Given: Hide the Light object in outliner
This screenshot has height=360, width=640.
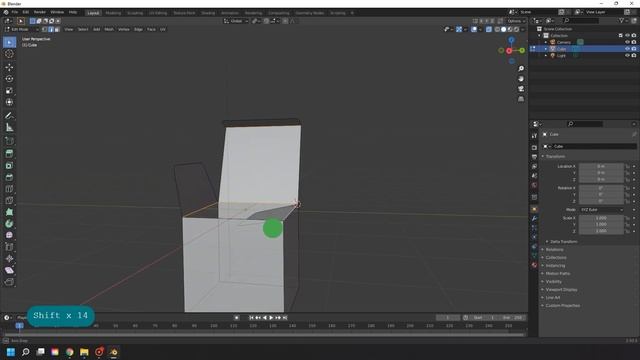Looking at the screenshot, I should (x=627, y=55).
